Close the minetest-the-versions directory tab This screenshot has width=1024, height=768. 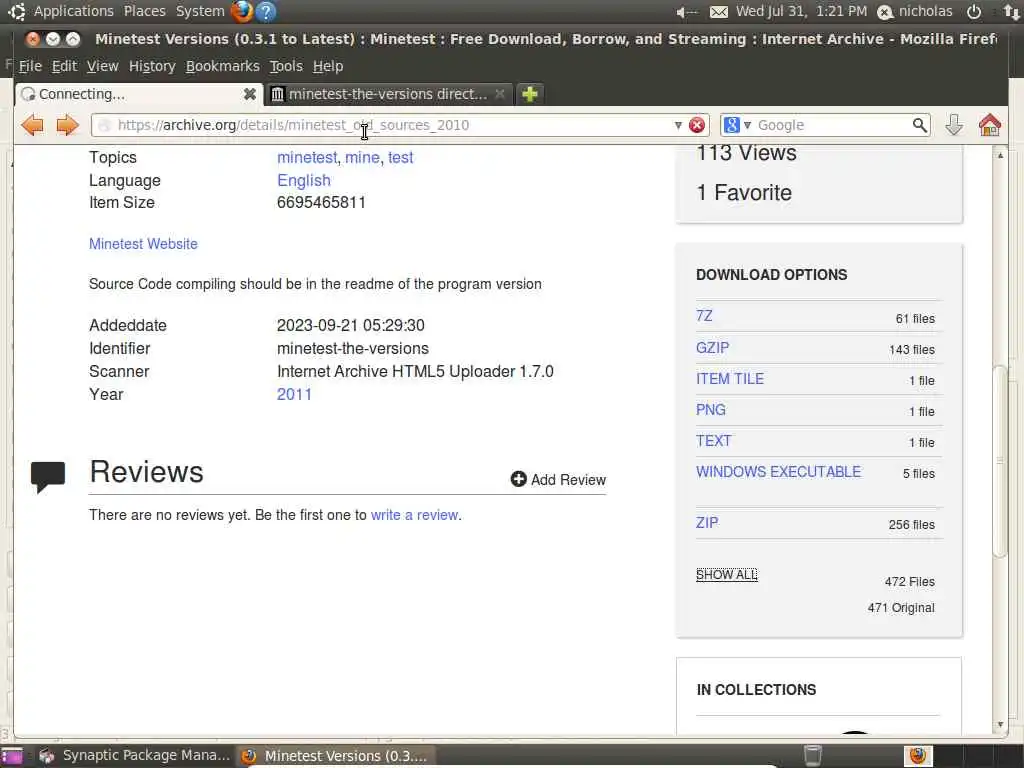500,94
